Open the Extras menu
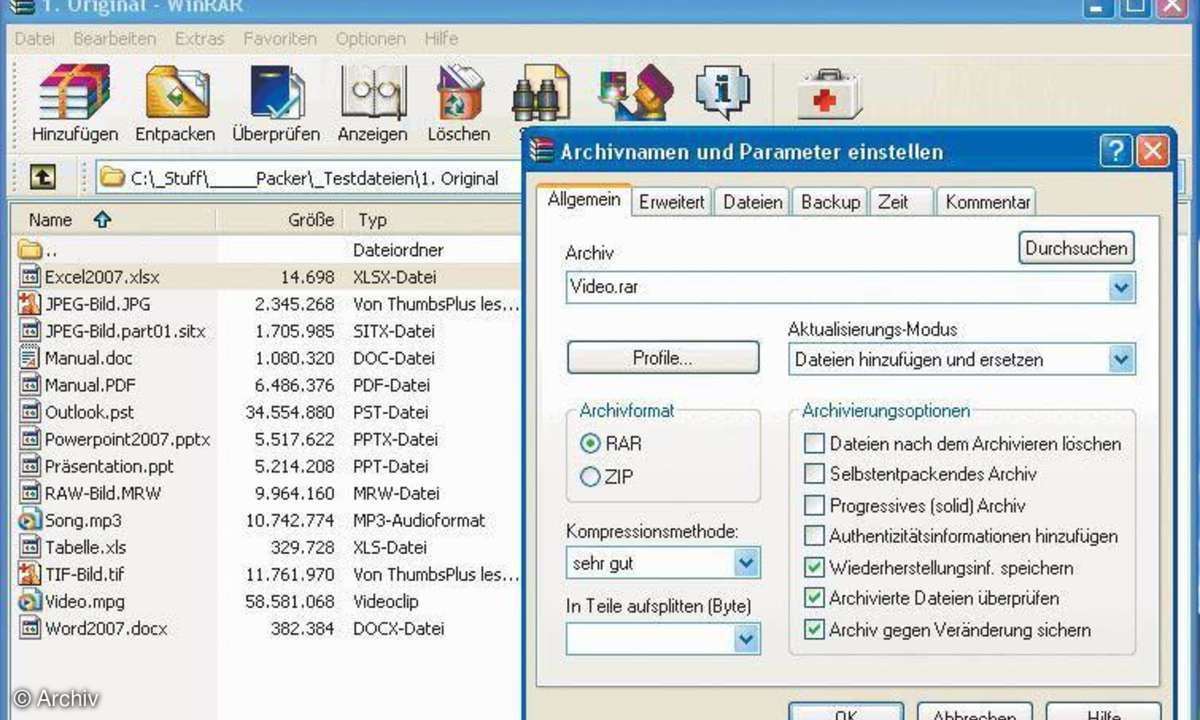This screenshot has height=720, width=1200. 200,39
